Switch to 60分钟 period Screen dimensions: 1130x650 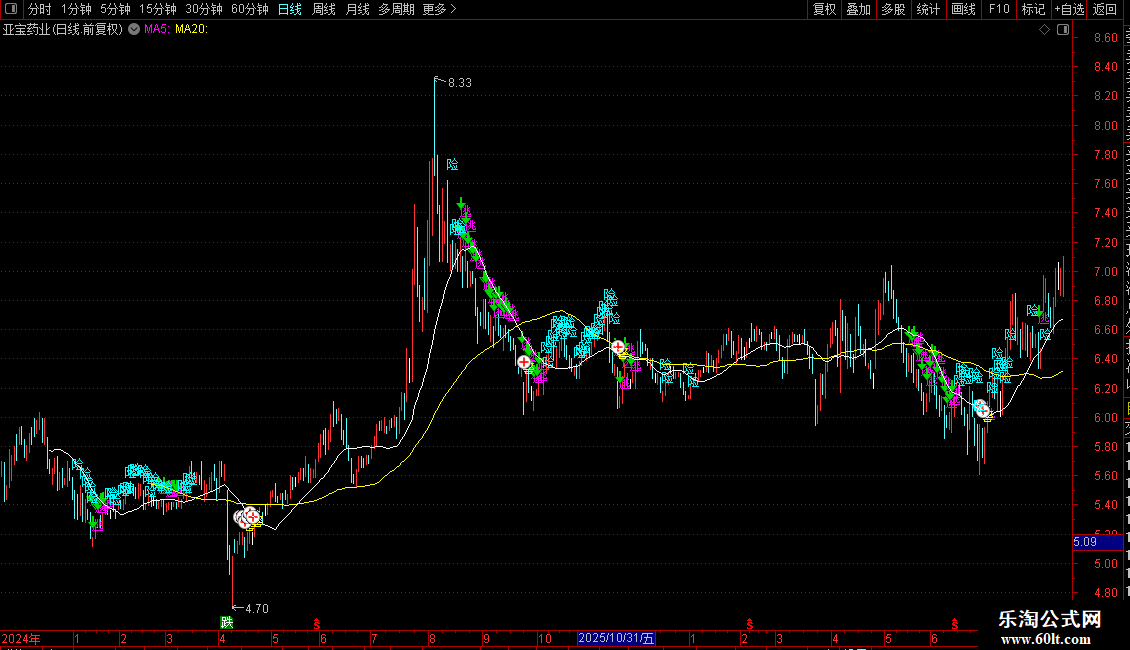tap(250, 9)
